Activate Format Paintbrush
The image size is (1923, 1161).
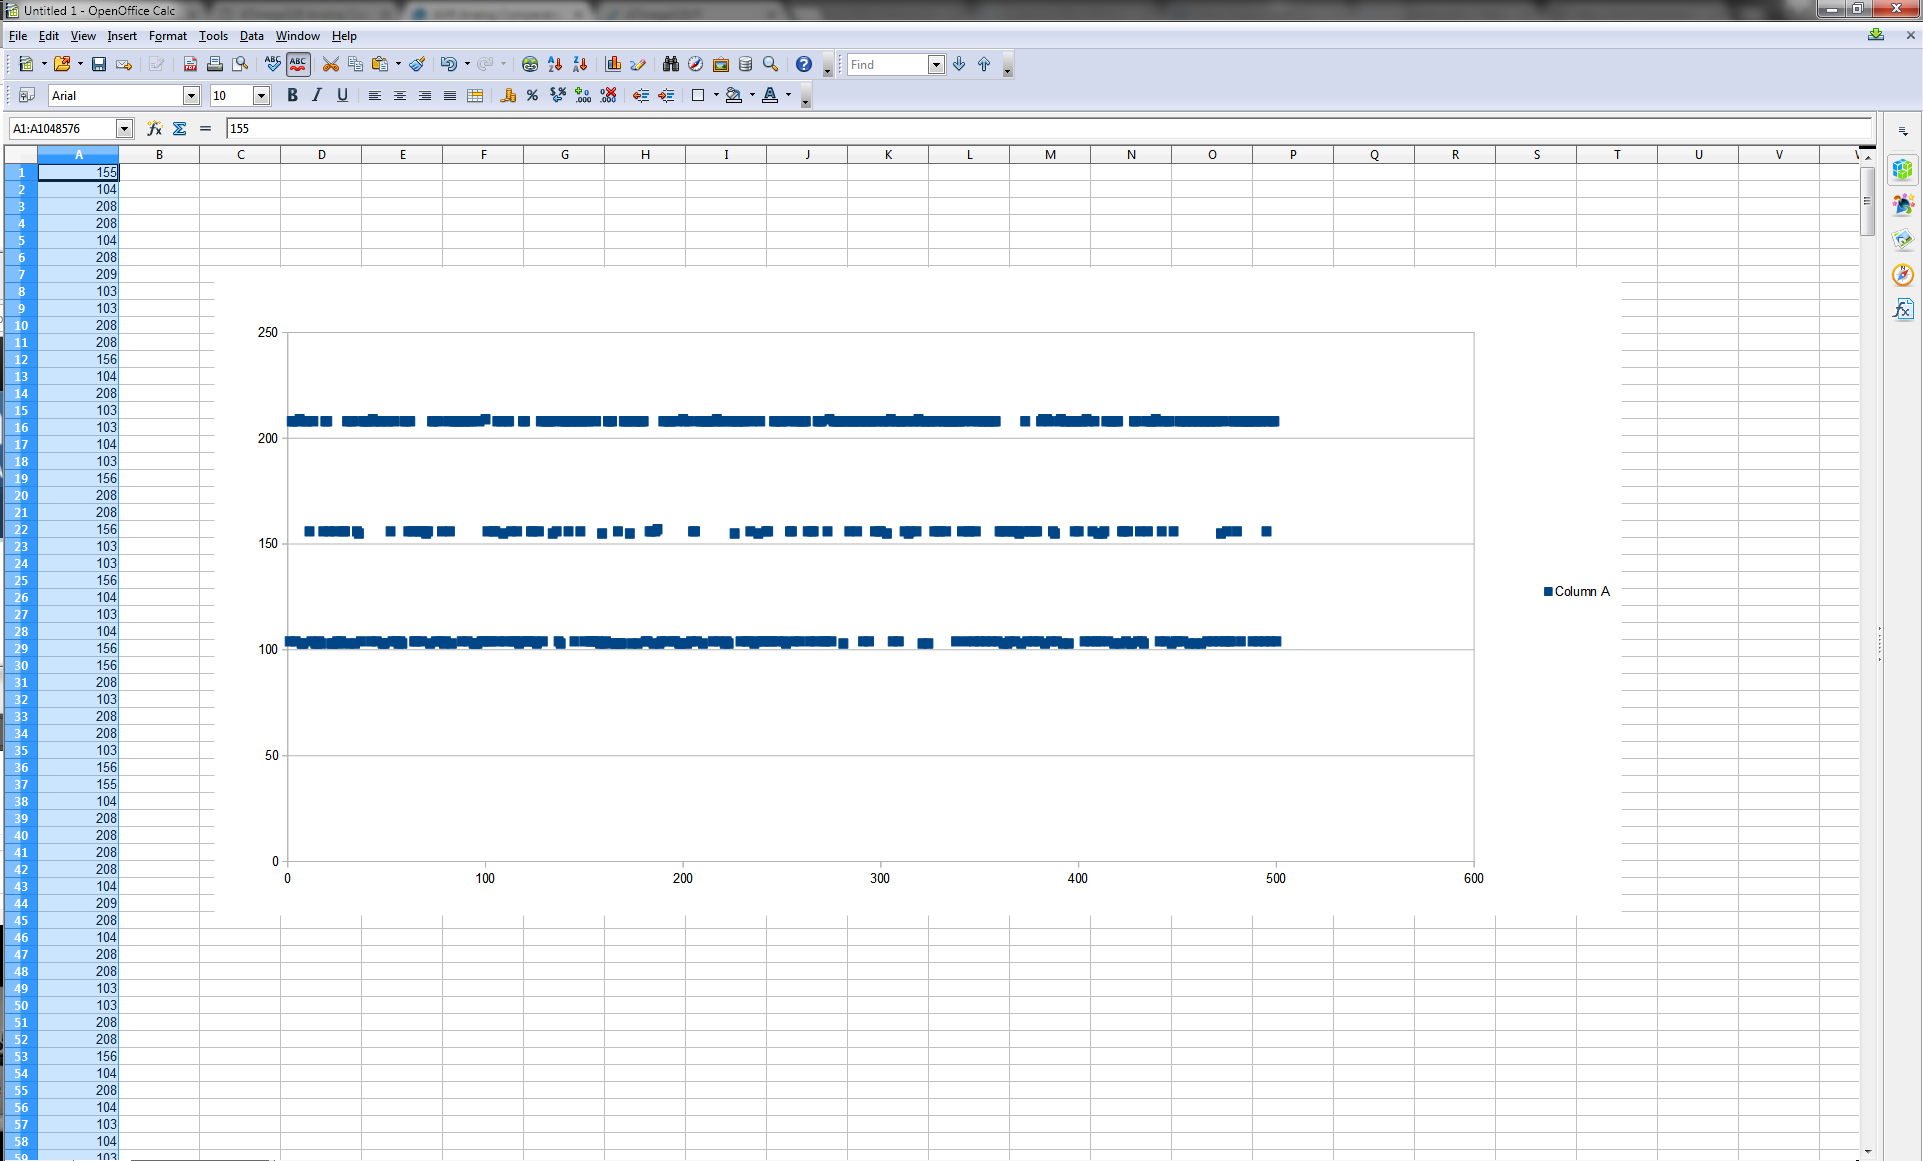point(417,64)
